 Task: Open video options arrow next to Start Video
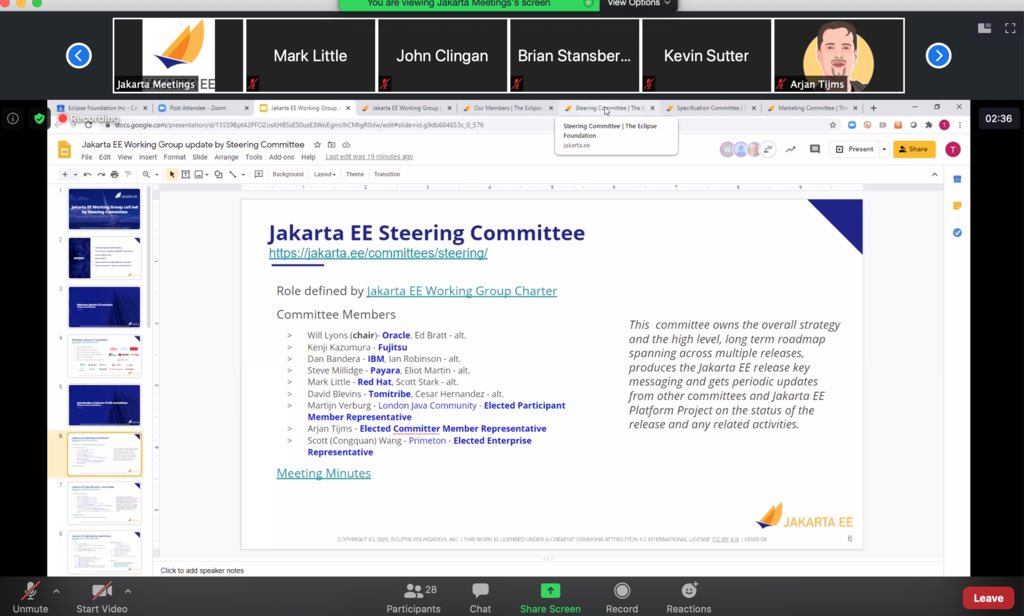[128, 591]
